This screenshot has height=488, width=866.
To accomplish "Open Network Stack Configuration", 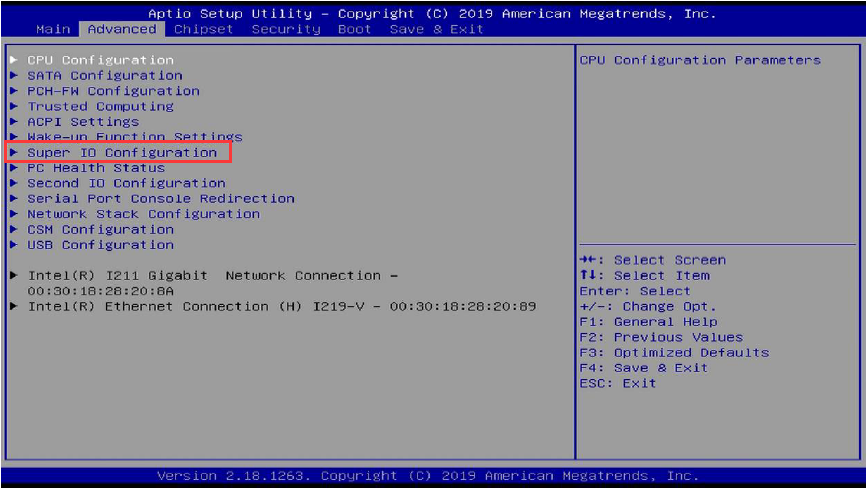I will [143, 214].
